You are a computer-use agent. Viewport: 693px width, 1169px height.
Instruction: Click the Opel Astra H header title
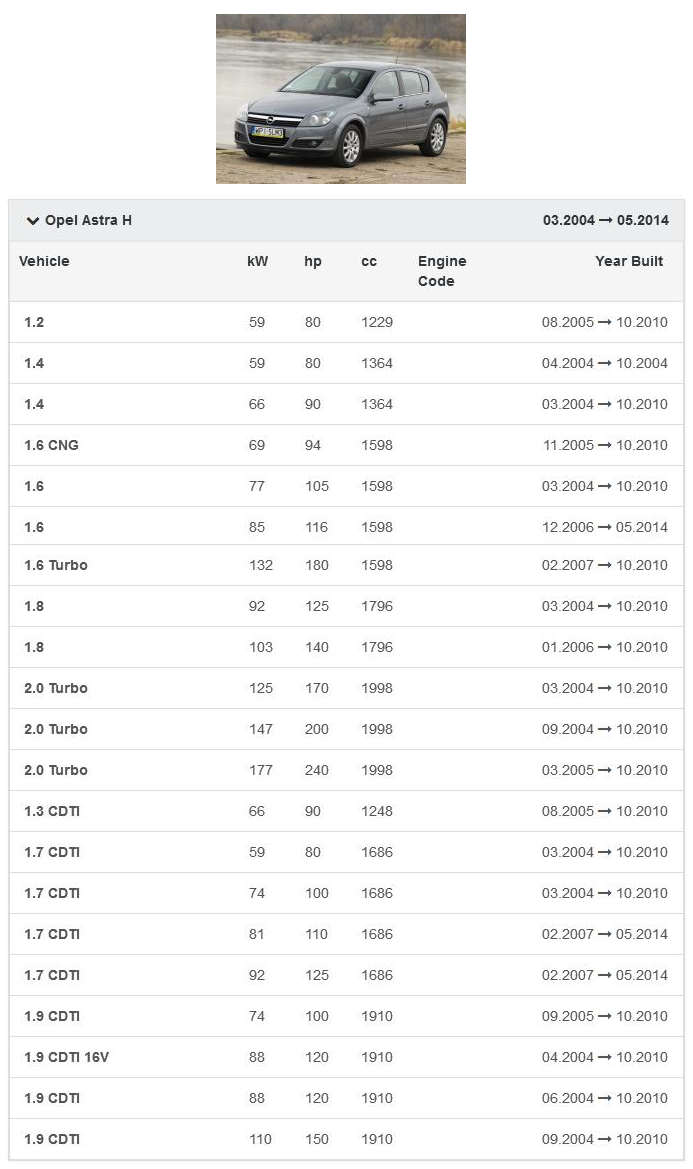[88, 221]
